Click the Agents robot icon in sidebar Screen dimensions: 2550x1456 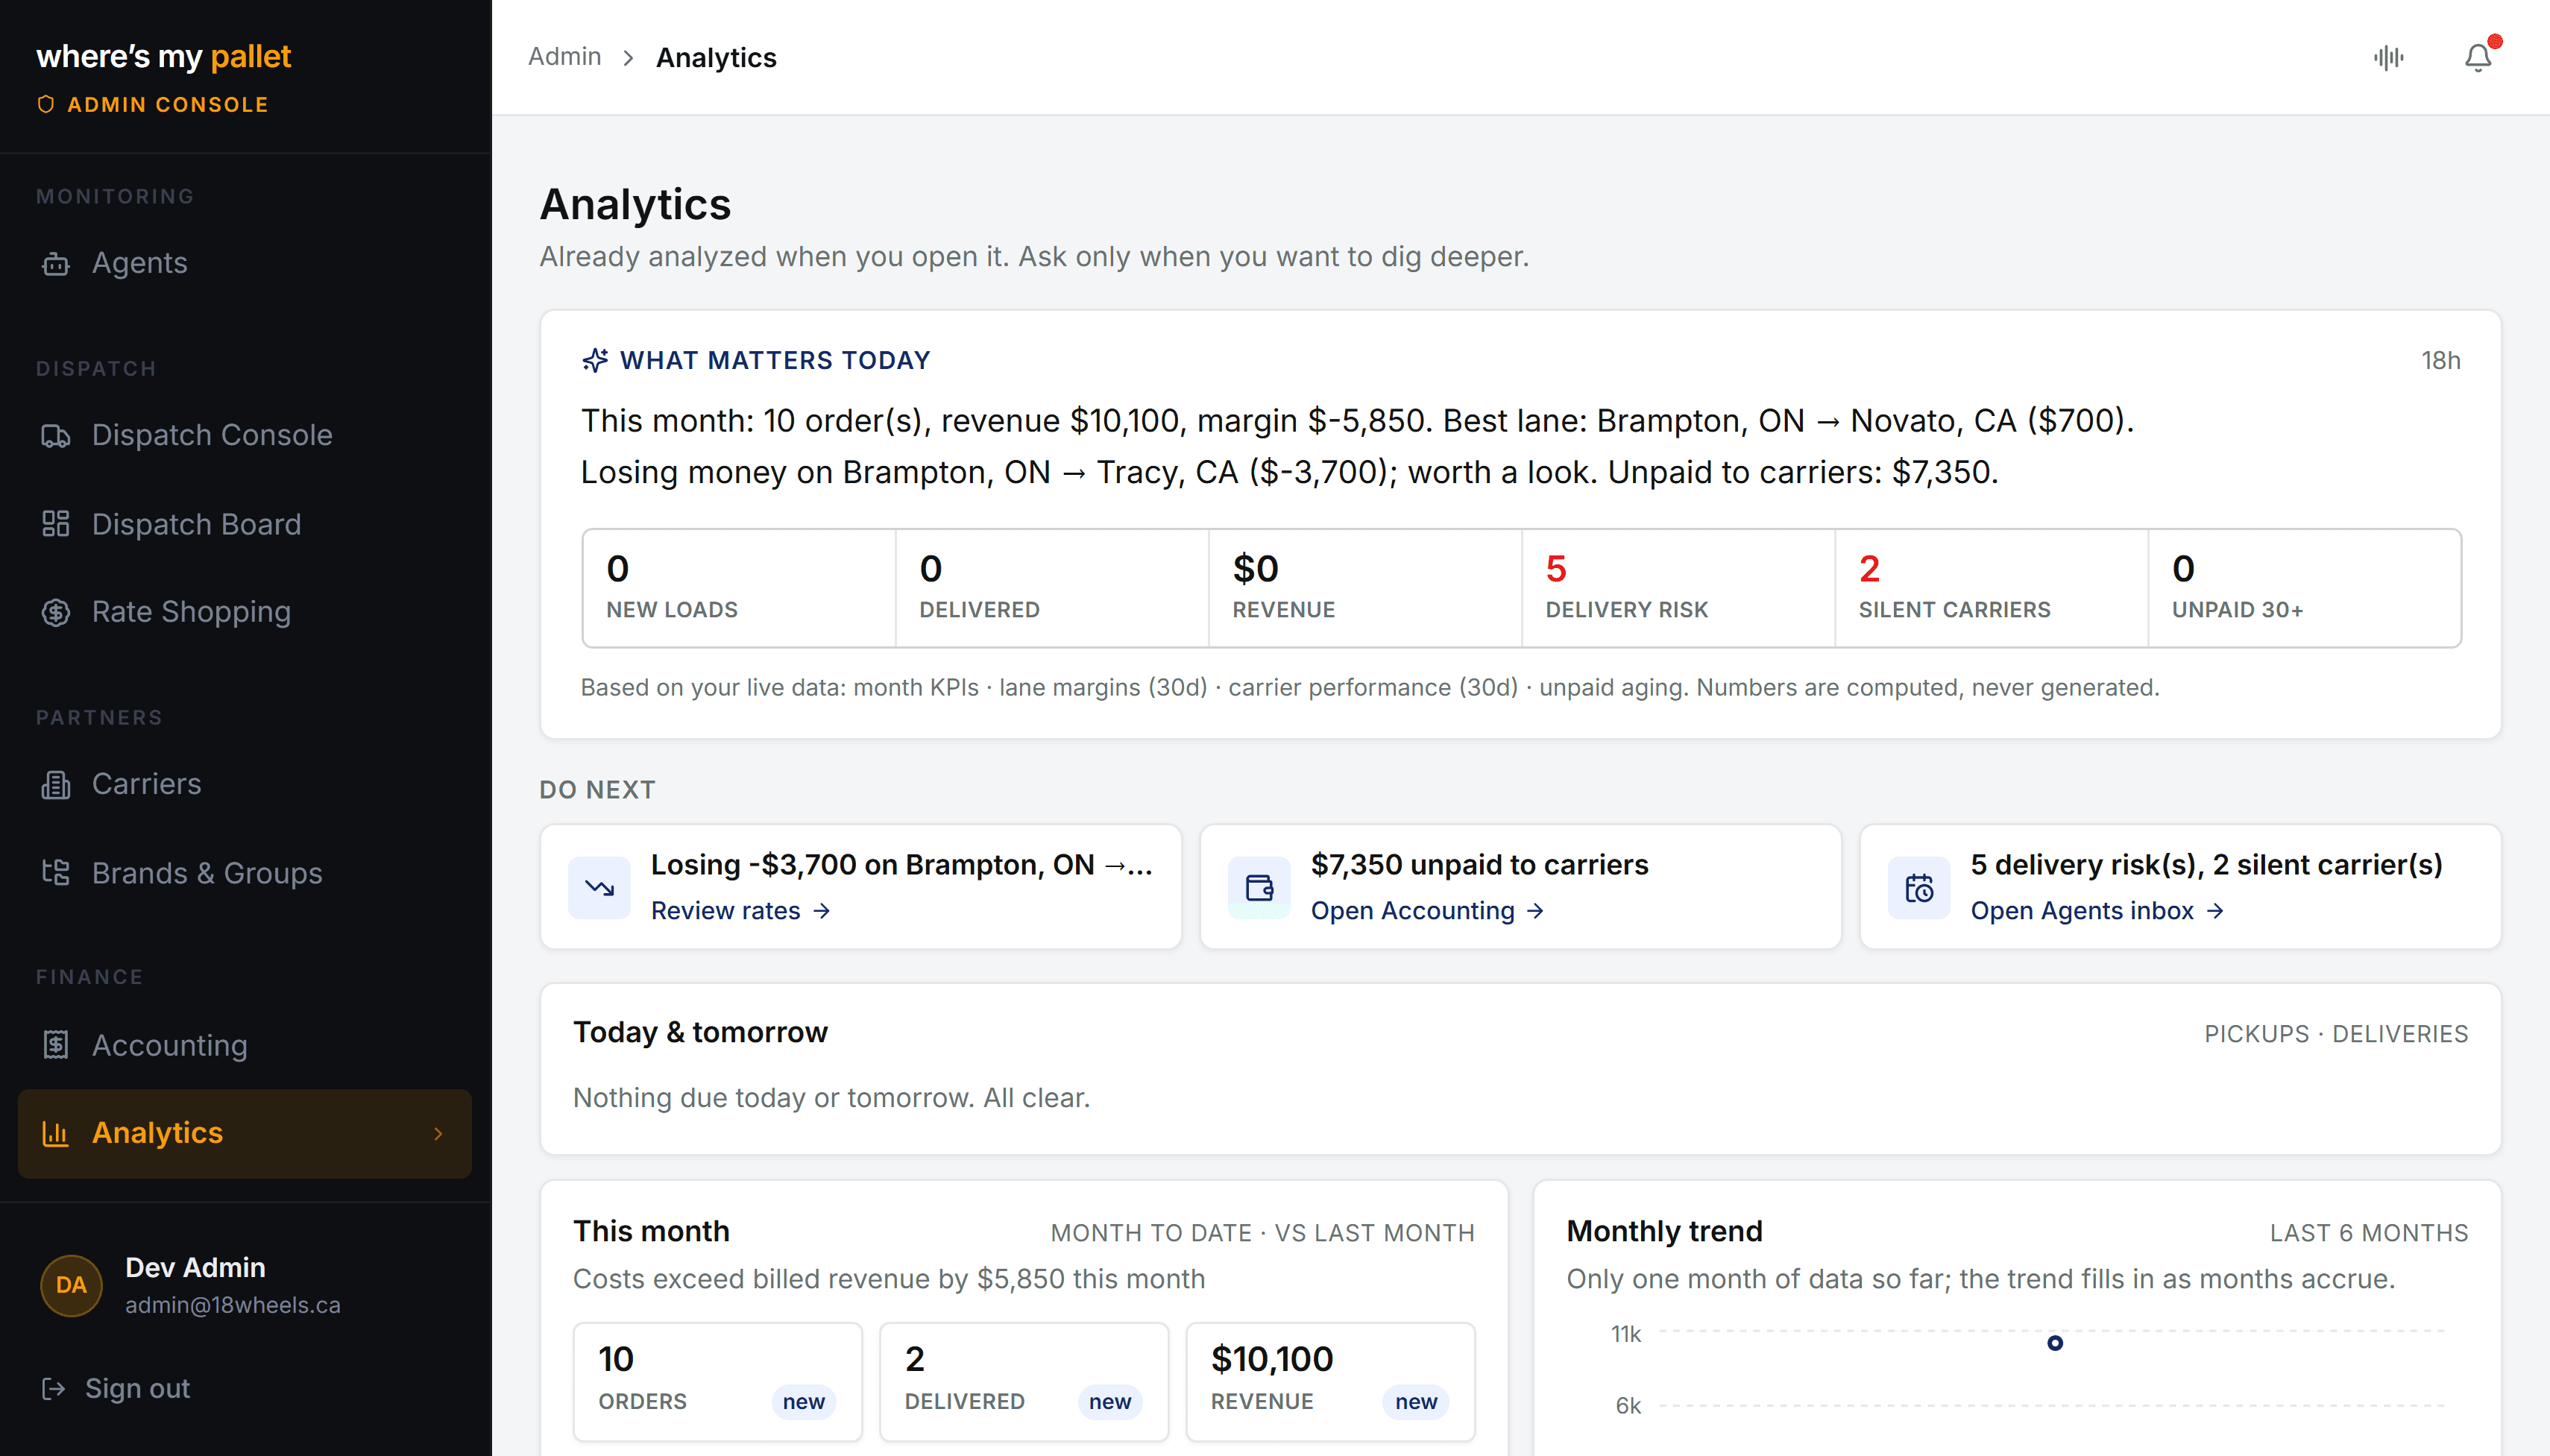pos(56,263)
